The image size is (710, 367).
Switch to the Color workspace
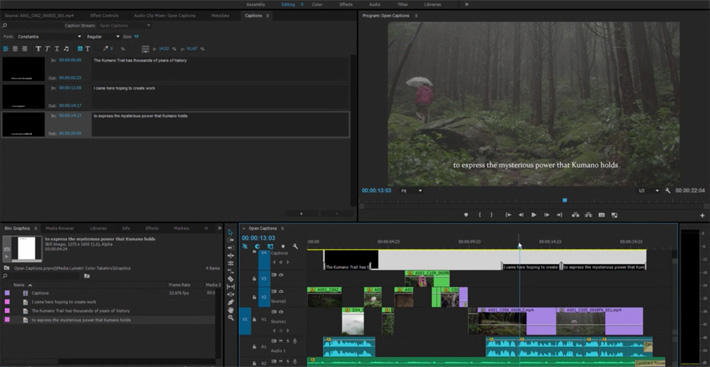pos(317,4)
